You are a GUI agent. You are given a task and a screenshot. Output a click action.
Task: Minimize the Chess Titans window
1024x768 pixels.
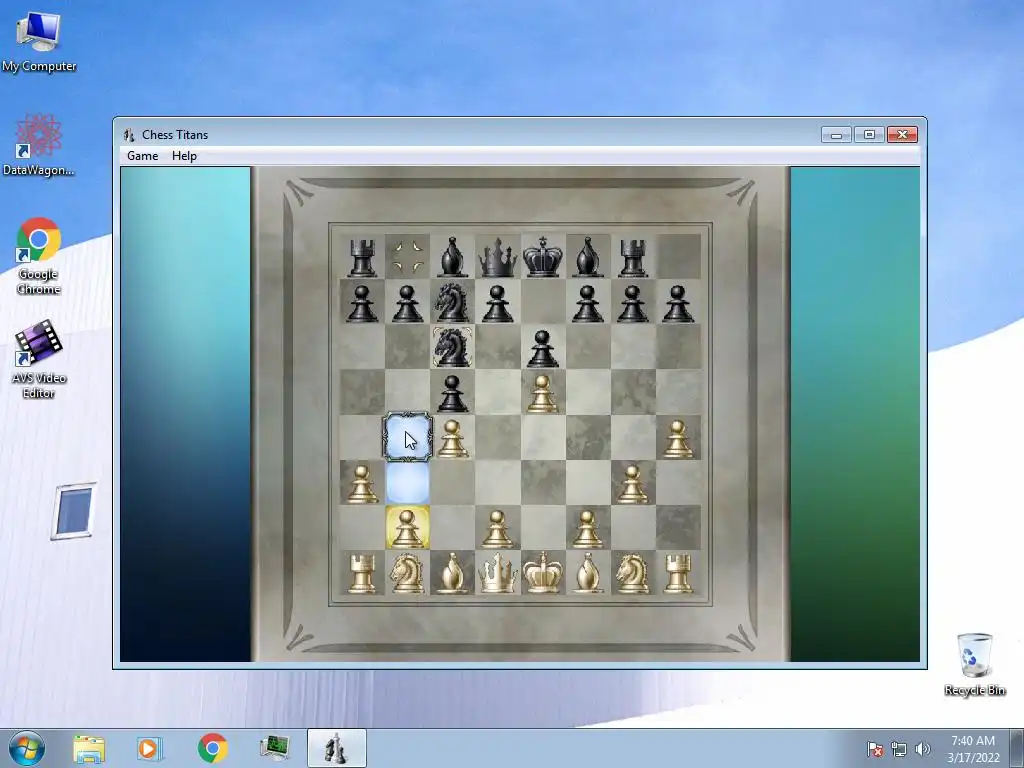pyautogui.click(x=837, y=135)
